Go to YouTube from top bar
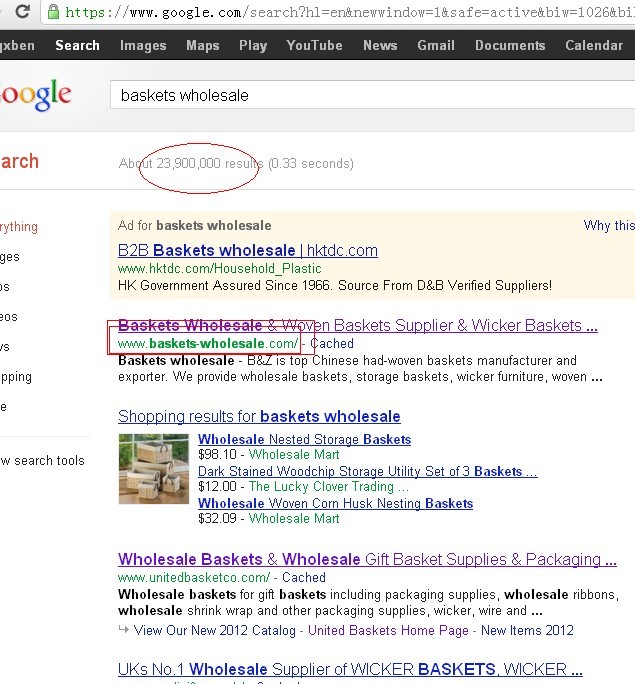The height and width of the screenshot is (684, 635). pos(314,45)
